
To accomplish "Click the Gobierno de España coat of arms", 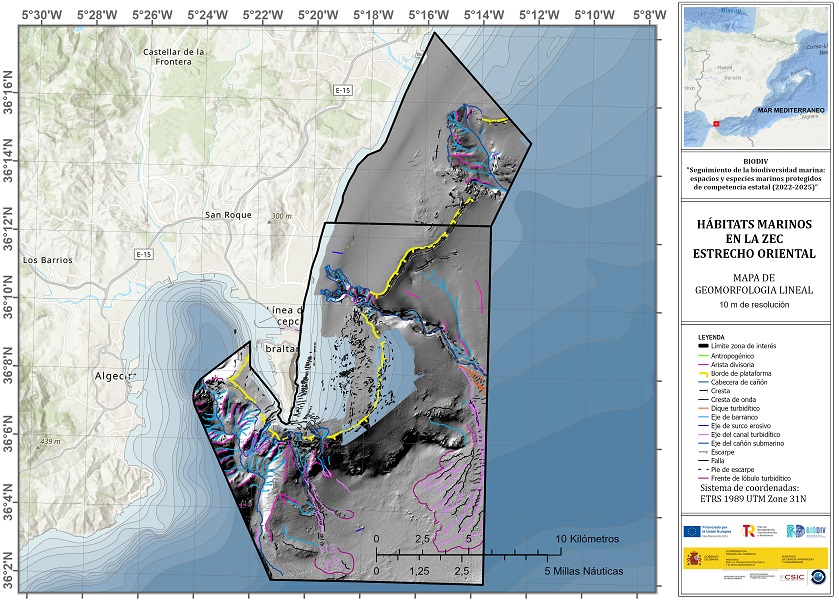I will 694,558.
